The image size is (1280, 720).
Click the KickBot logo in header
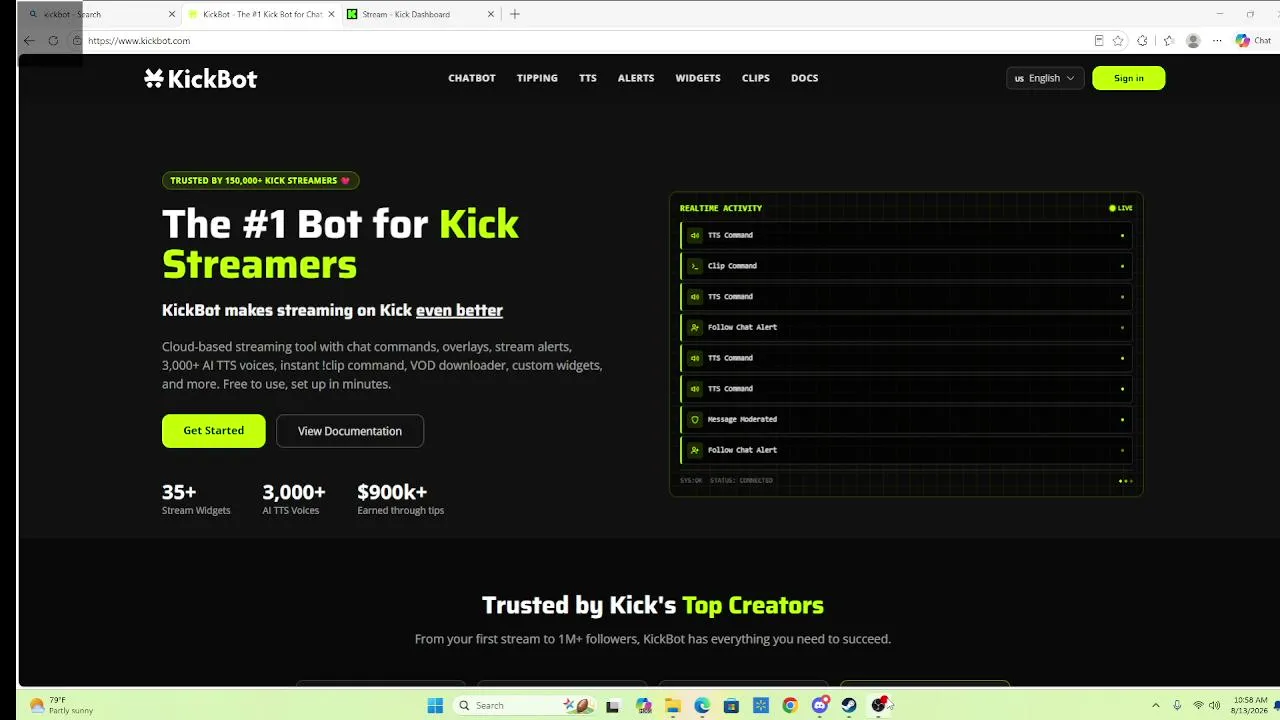coord(200,79)
